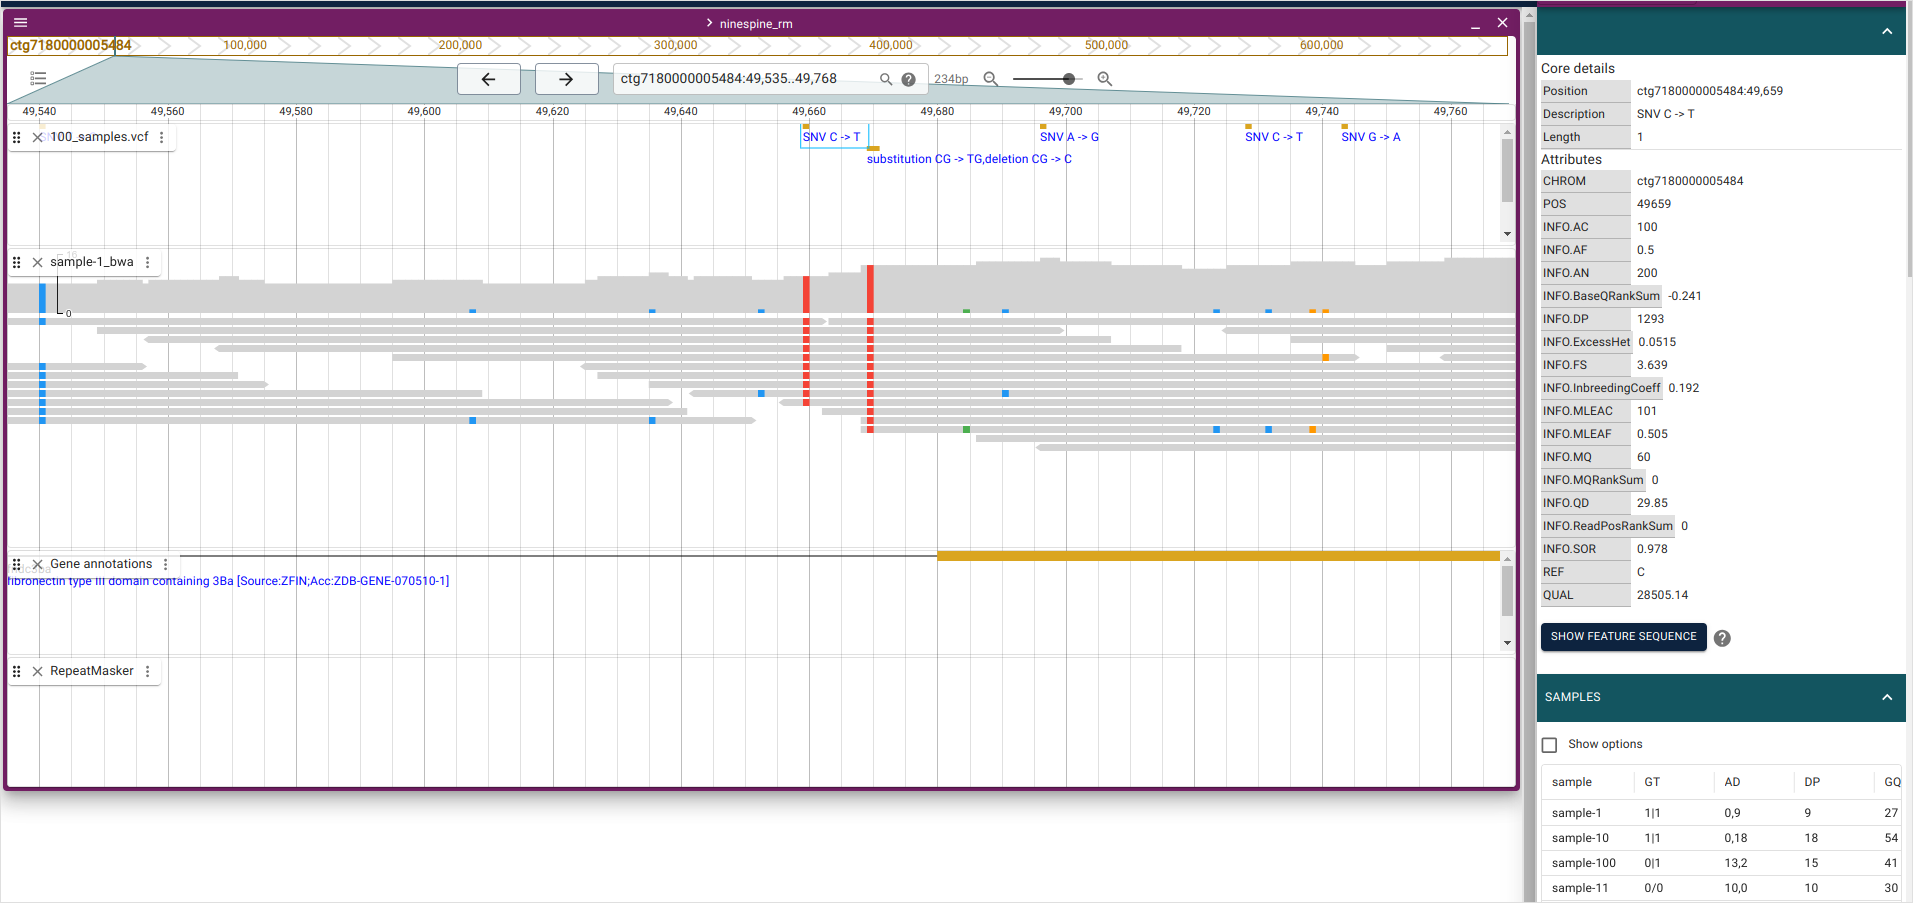Close the ninespine_rm view
The image size is (1913, 903).
pyautogui.click(x=1502, y=22)
